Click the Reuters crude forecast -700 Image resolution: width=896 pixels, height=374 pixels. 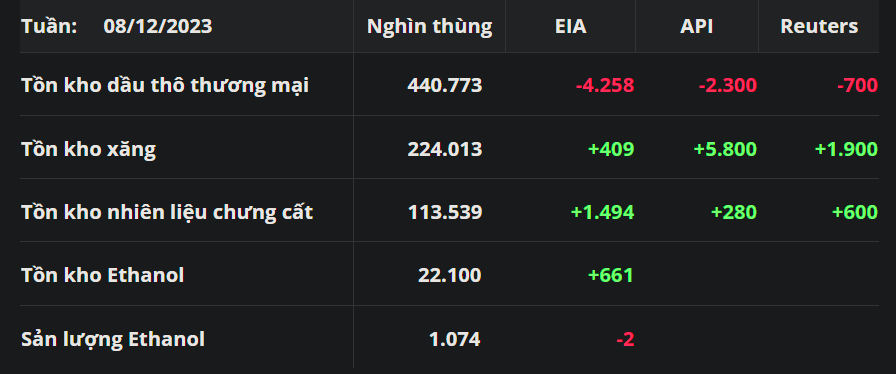[x=857, y=86]
